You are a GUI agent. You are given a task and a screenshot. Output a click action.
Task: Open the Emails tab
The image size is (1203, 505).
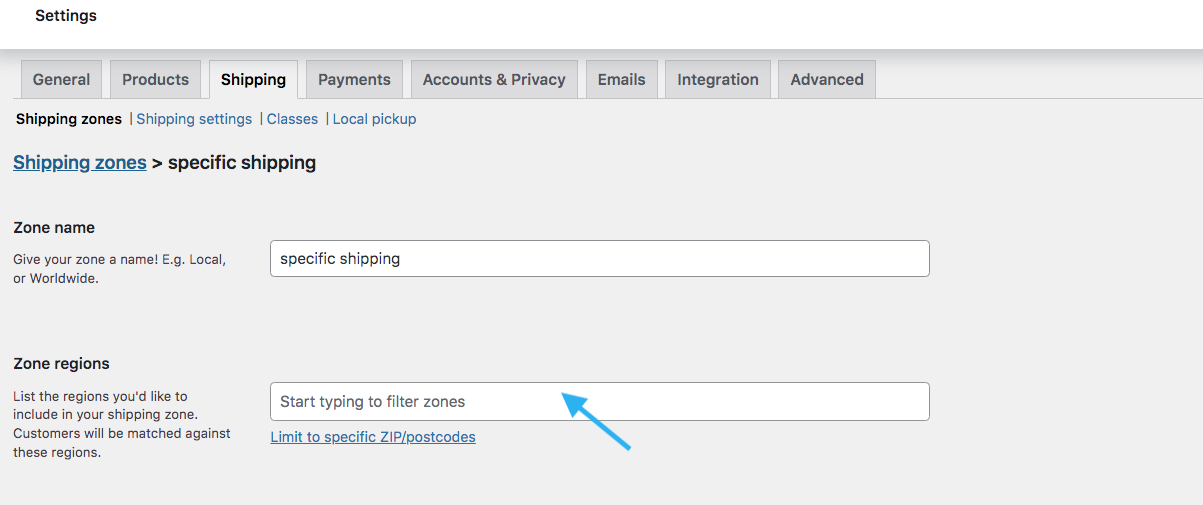[621, 80]
